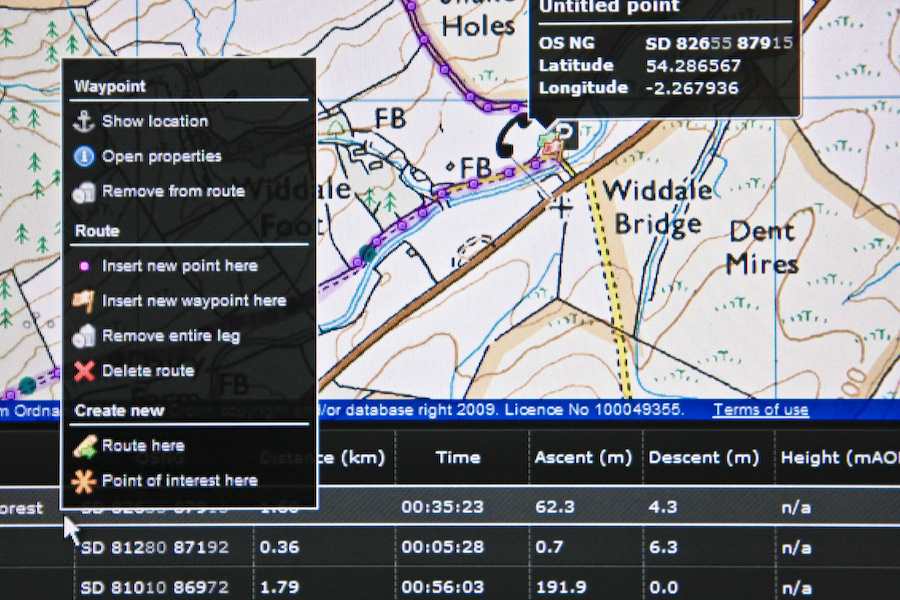Click the bin icon beside Remove from route
900x600 pixels.
coord(84,192)
